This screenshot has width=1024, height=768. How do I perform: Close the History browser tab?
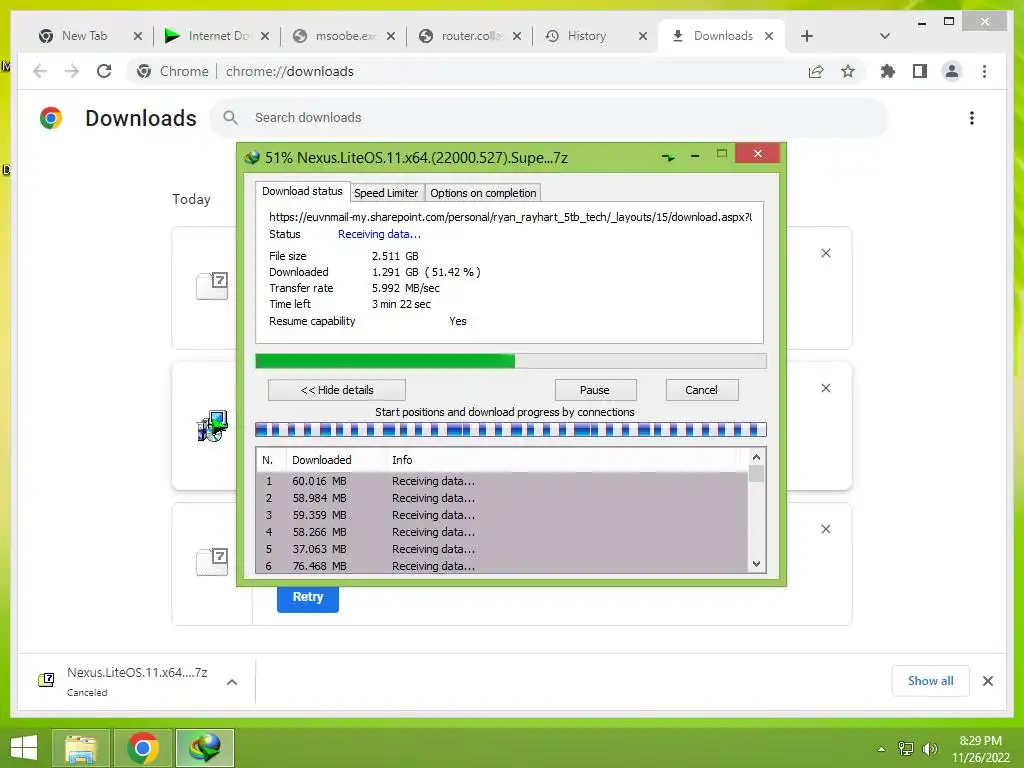tap(643, 36)
